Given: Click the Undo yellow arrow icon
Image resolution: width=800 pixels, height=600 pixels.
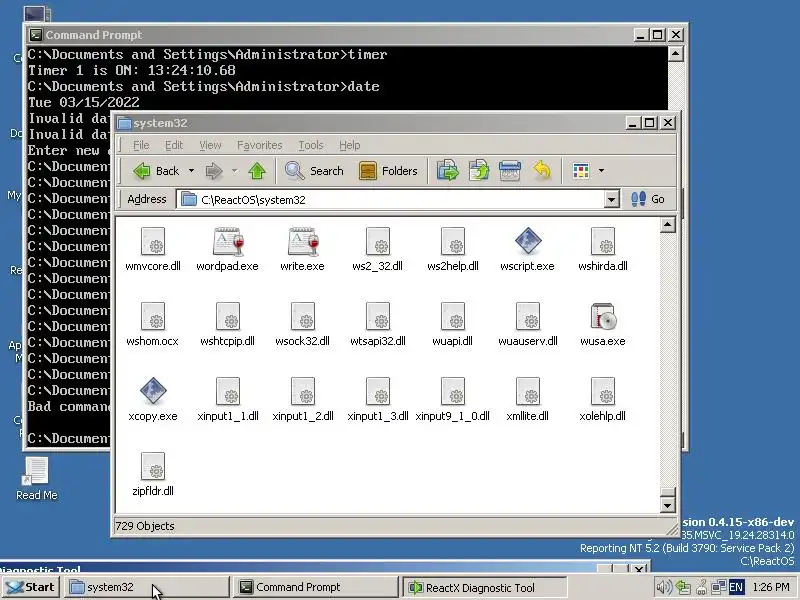Looking at the screenshot, I should 542,171.
